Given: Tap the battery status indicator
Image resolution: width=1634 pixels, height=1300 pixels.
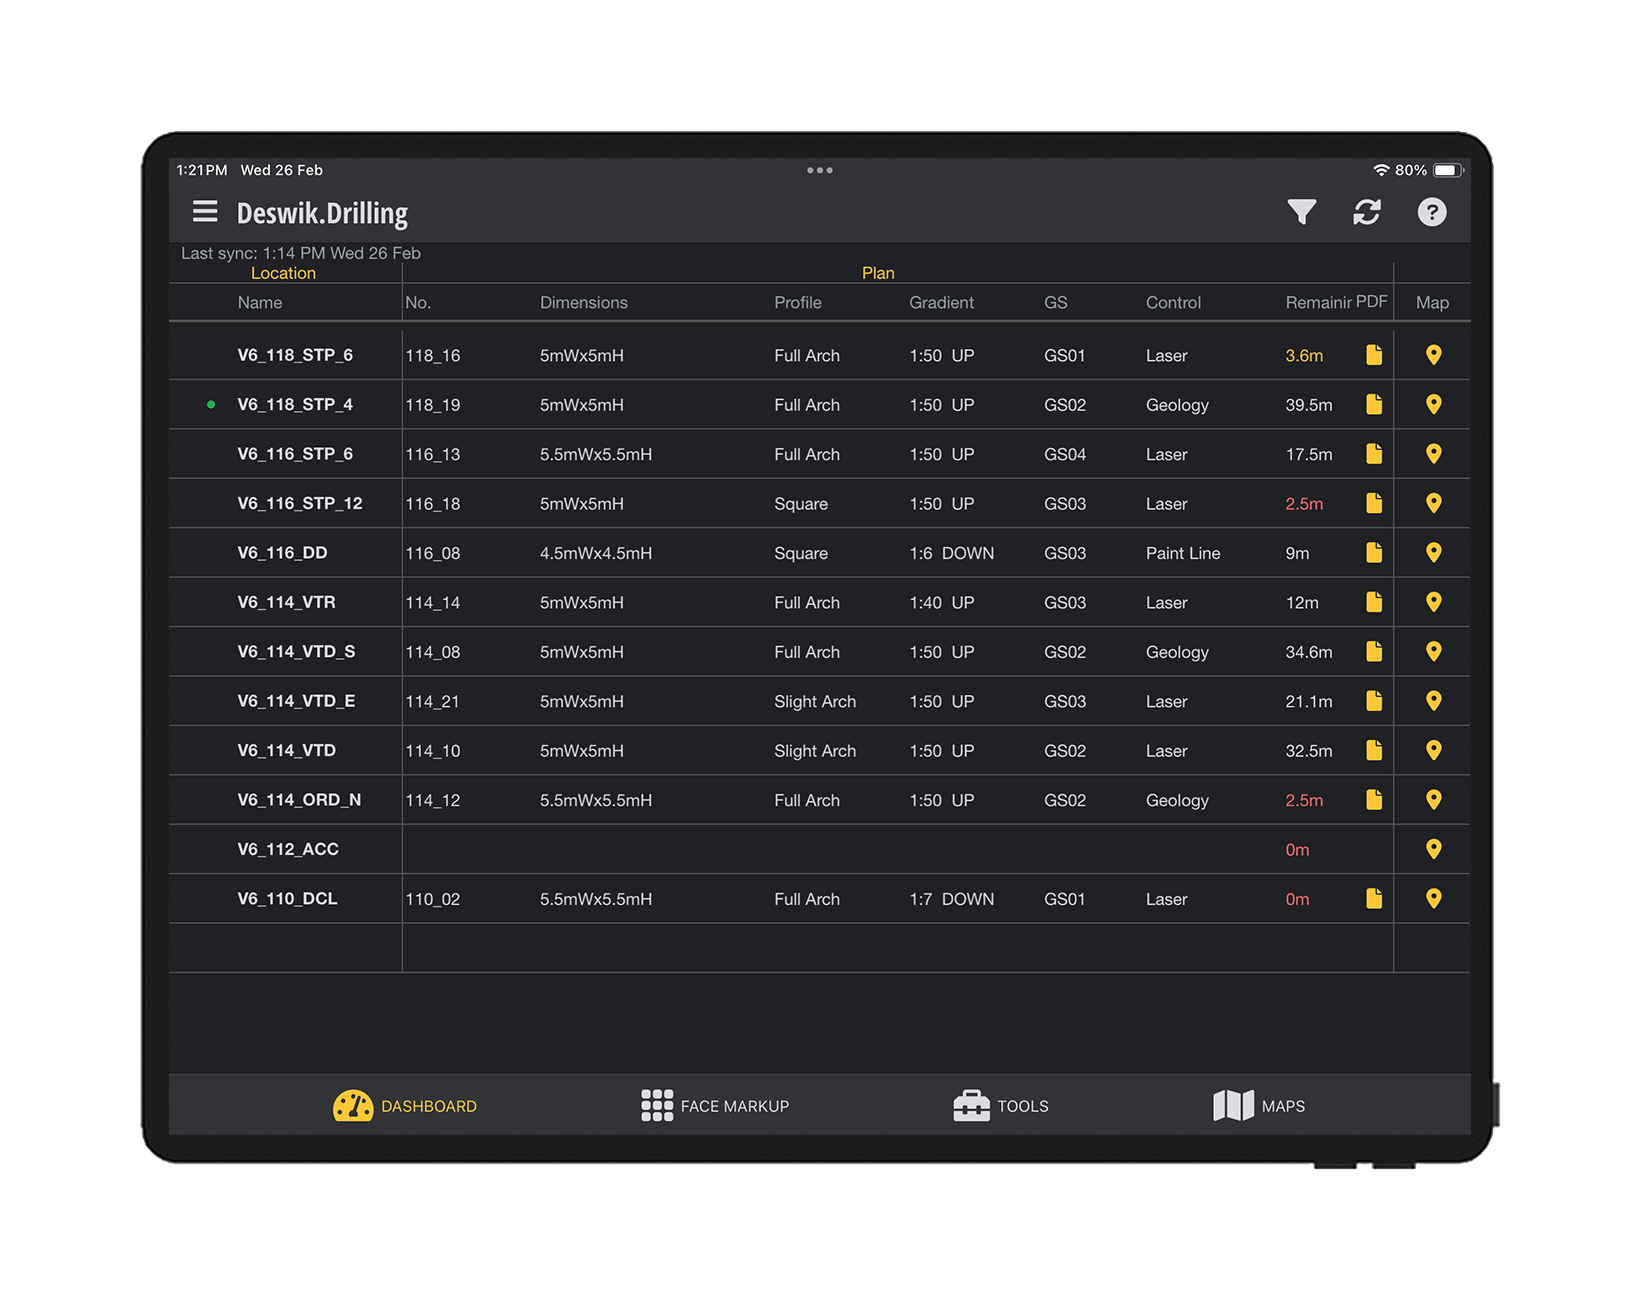Looking at the screenshot, I should [1448, 170].
